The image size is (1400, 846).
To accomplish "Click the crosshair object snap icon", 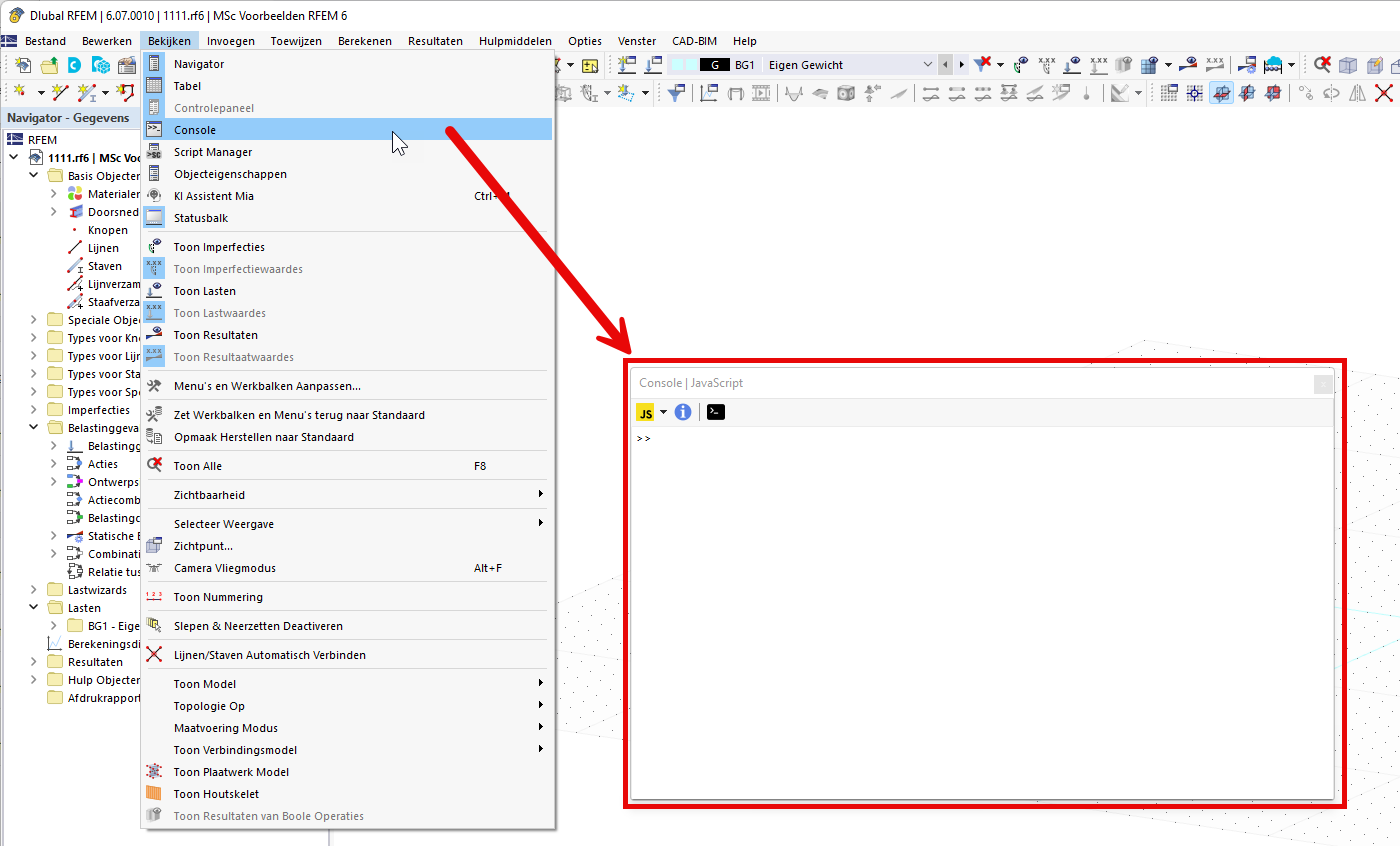I will (x=1195, y=93).
